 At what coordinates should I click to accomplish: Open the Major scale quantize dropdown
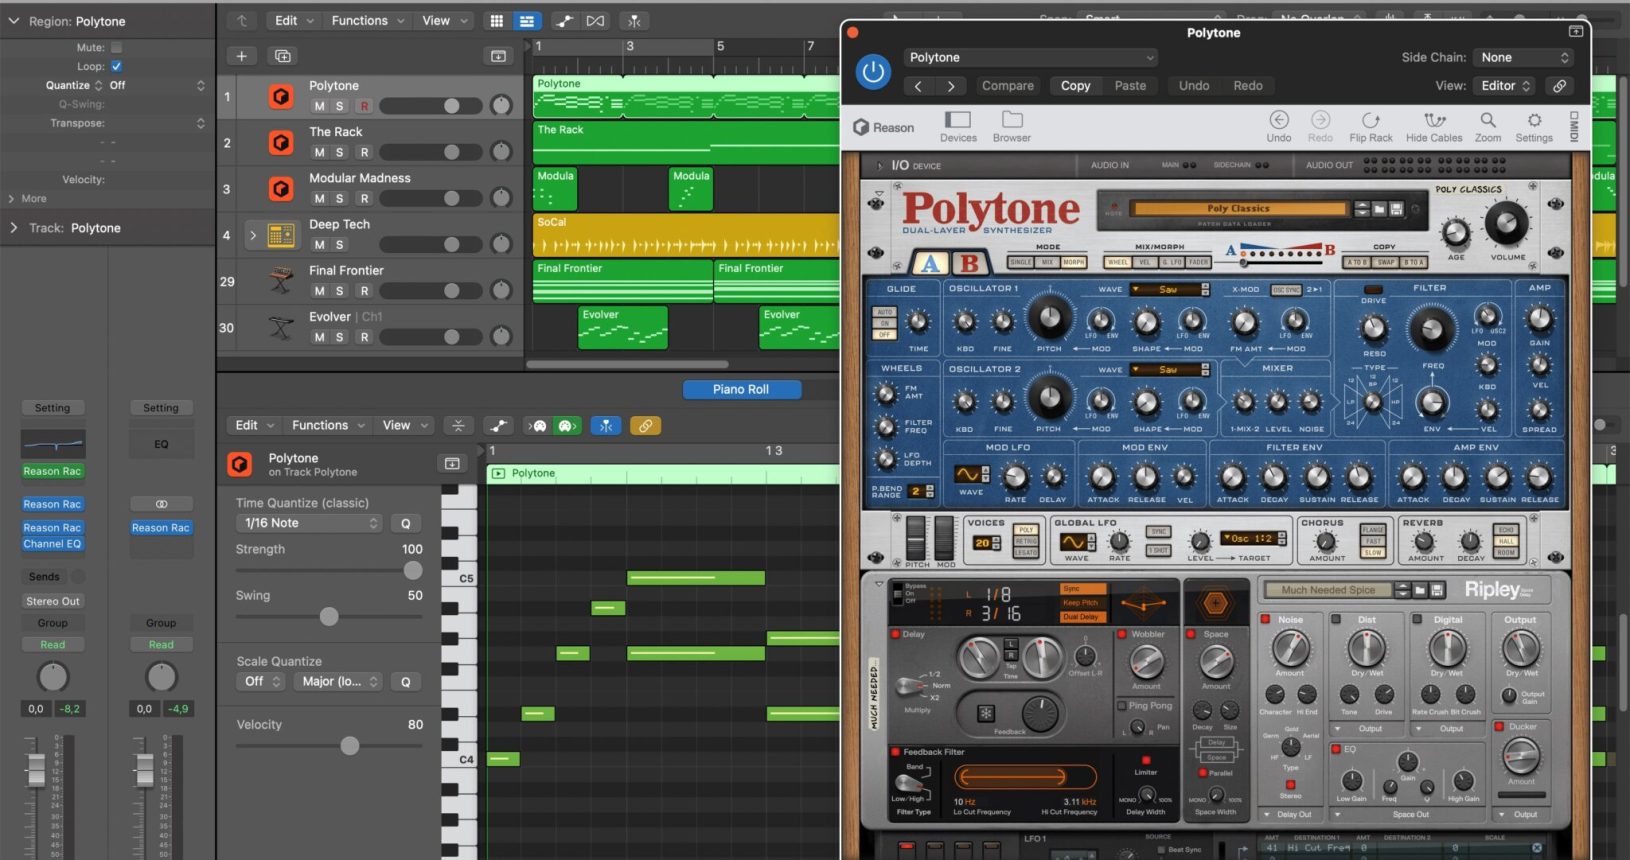(338, 682)
